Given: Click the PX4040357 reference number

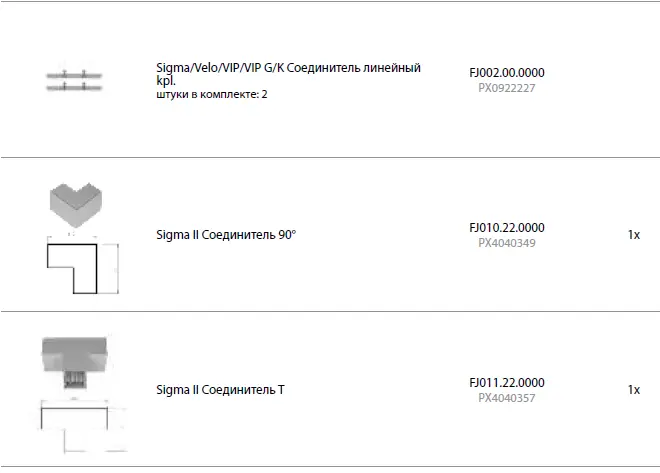Looking at the screenshot, I should click(506, 397).
